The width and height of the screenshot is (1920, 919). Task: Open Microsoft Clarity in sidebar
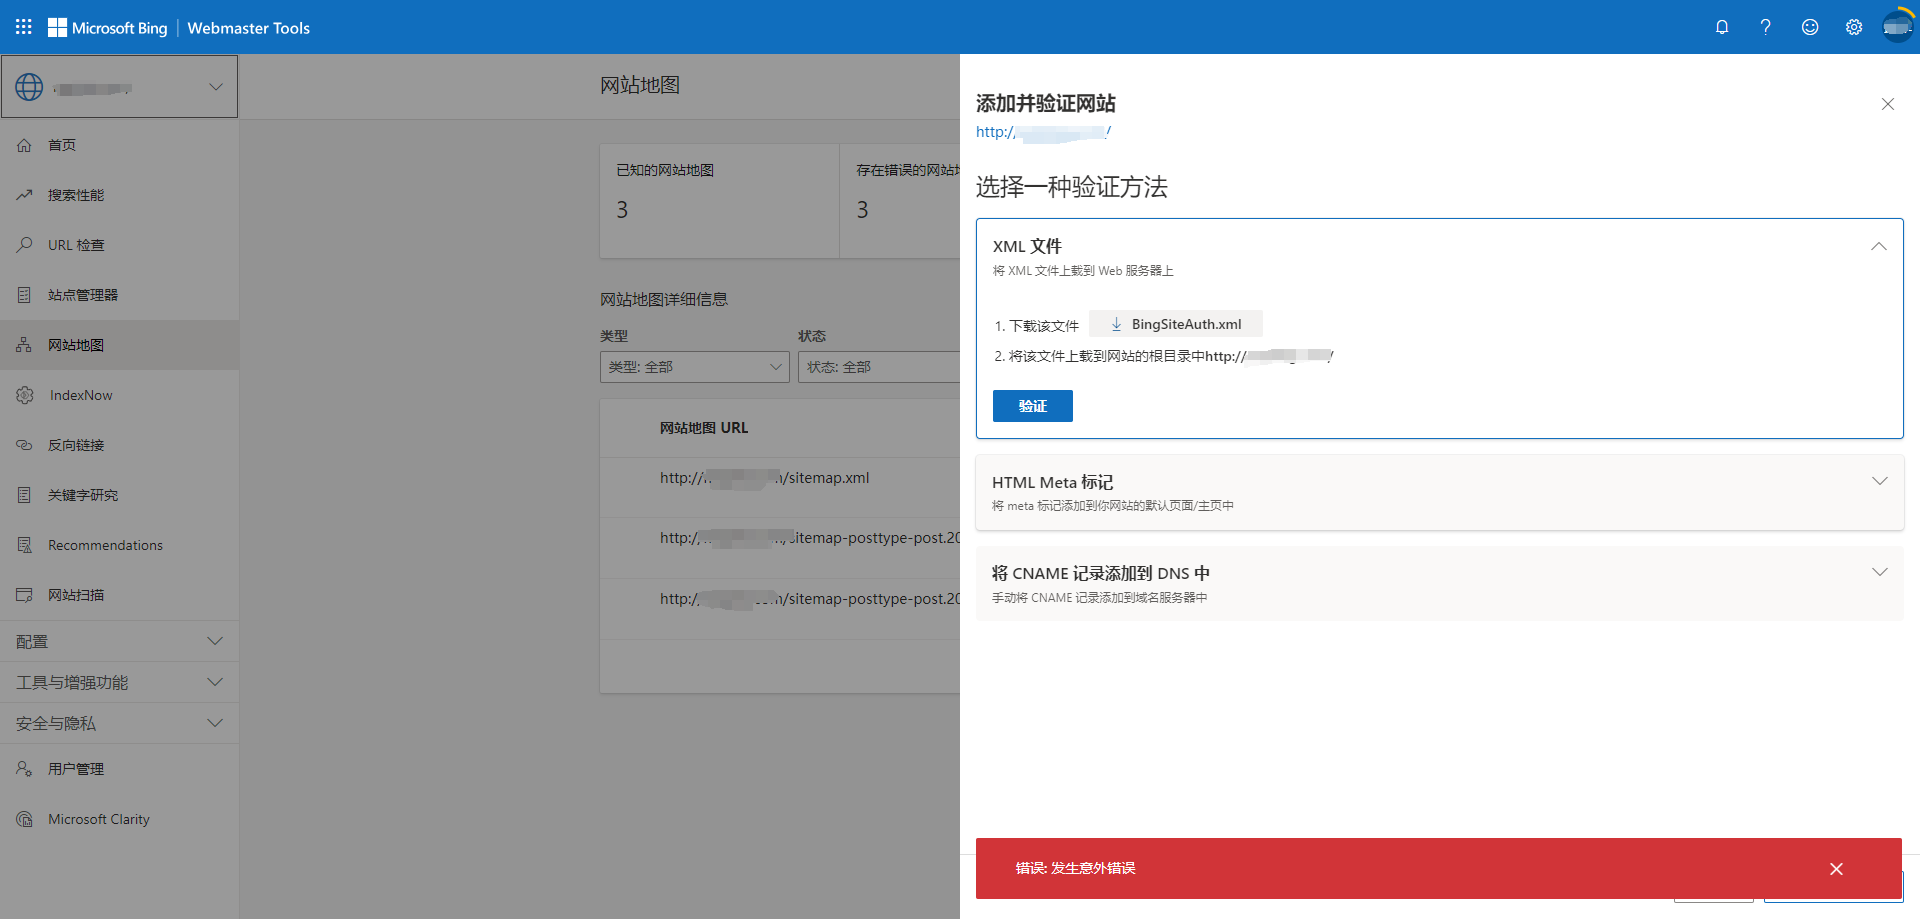point(119,819)
